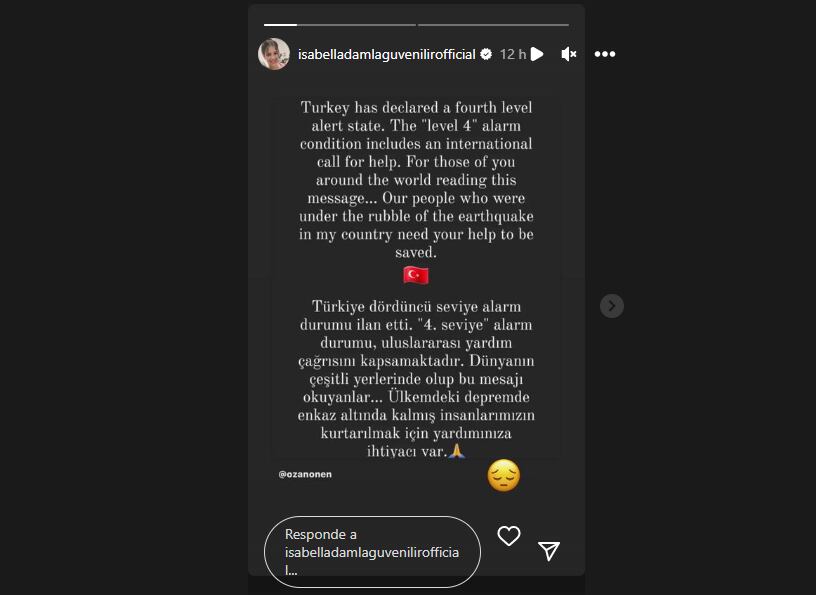Click the English earthquake message text
Viewport: 816px width, 595px height.
[x=416, y=180]
